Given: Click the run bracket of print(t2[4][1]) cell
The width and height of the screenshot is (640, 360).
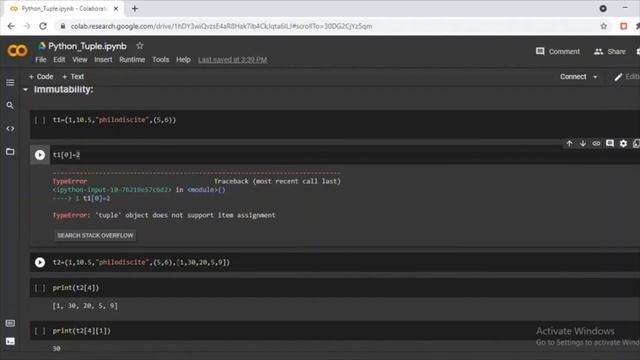Looking at the screenshot, I should [40, 331].
